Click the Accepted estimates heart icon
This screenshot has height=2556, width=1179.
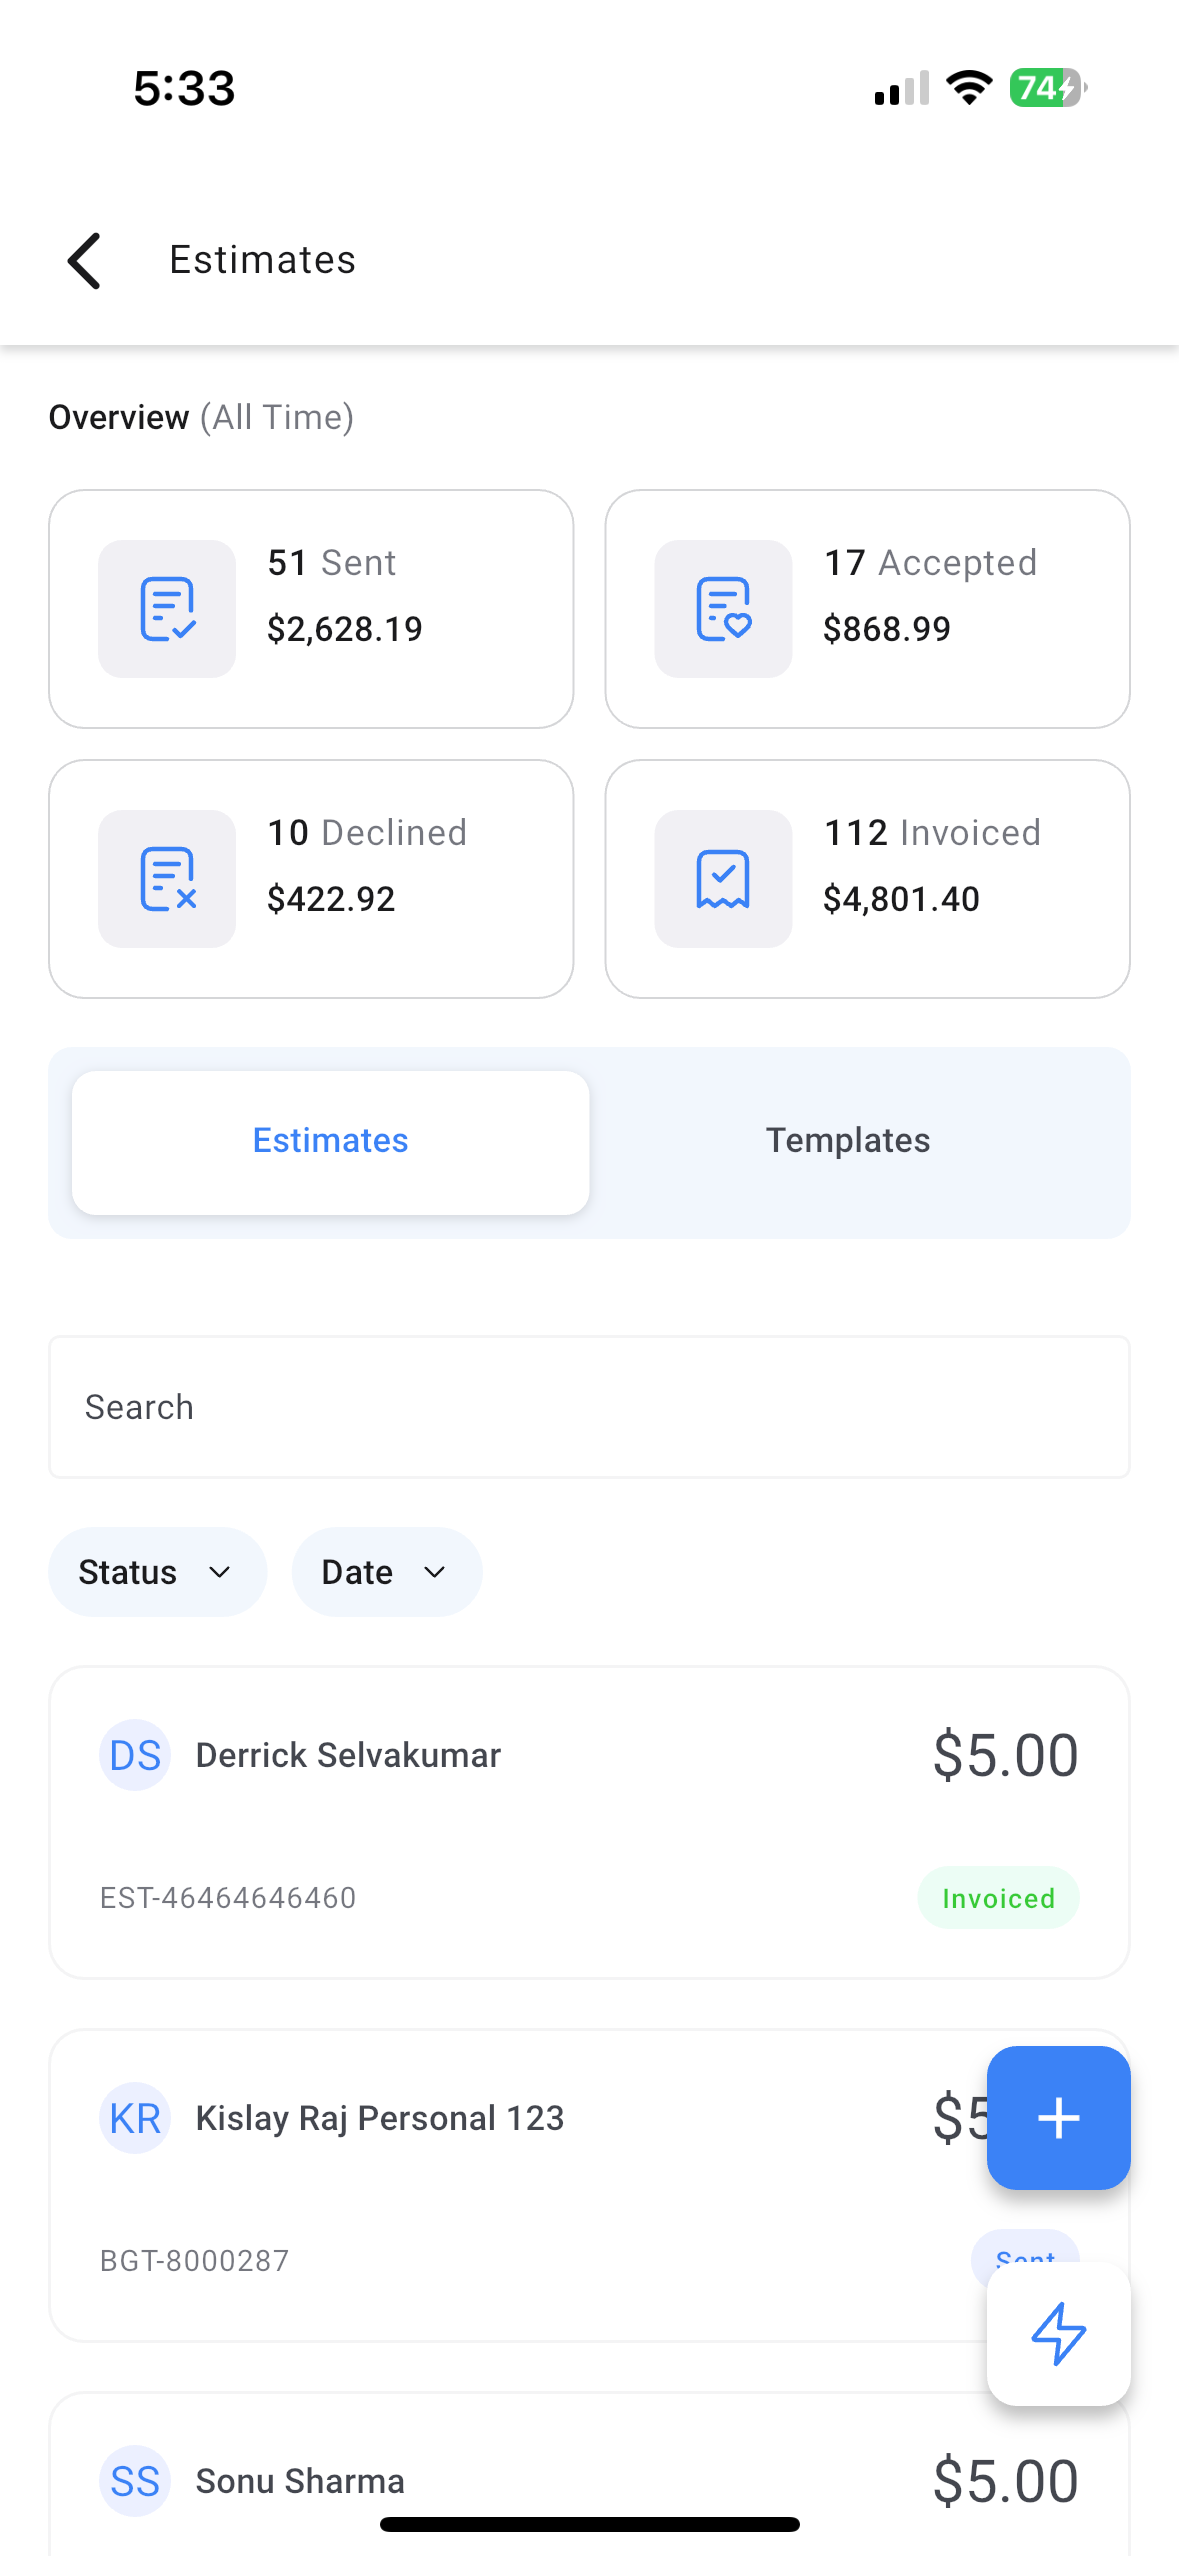(723, 609)
